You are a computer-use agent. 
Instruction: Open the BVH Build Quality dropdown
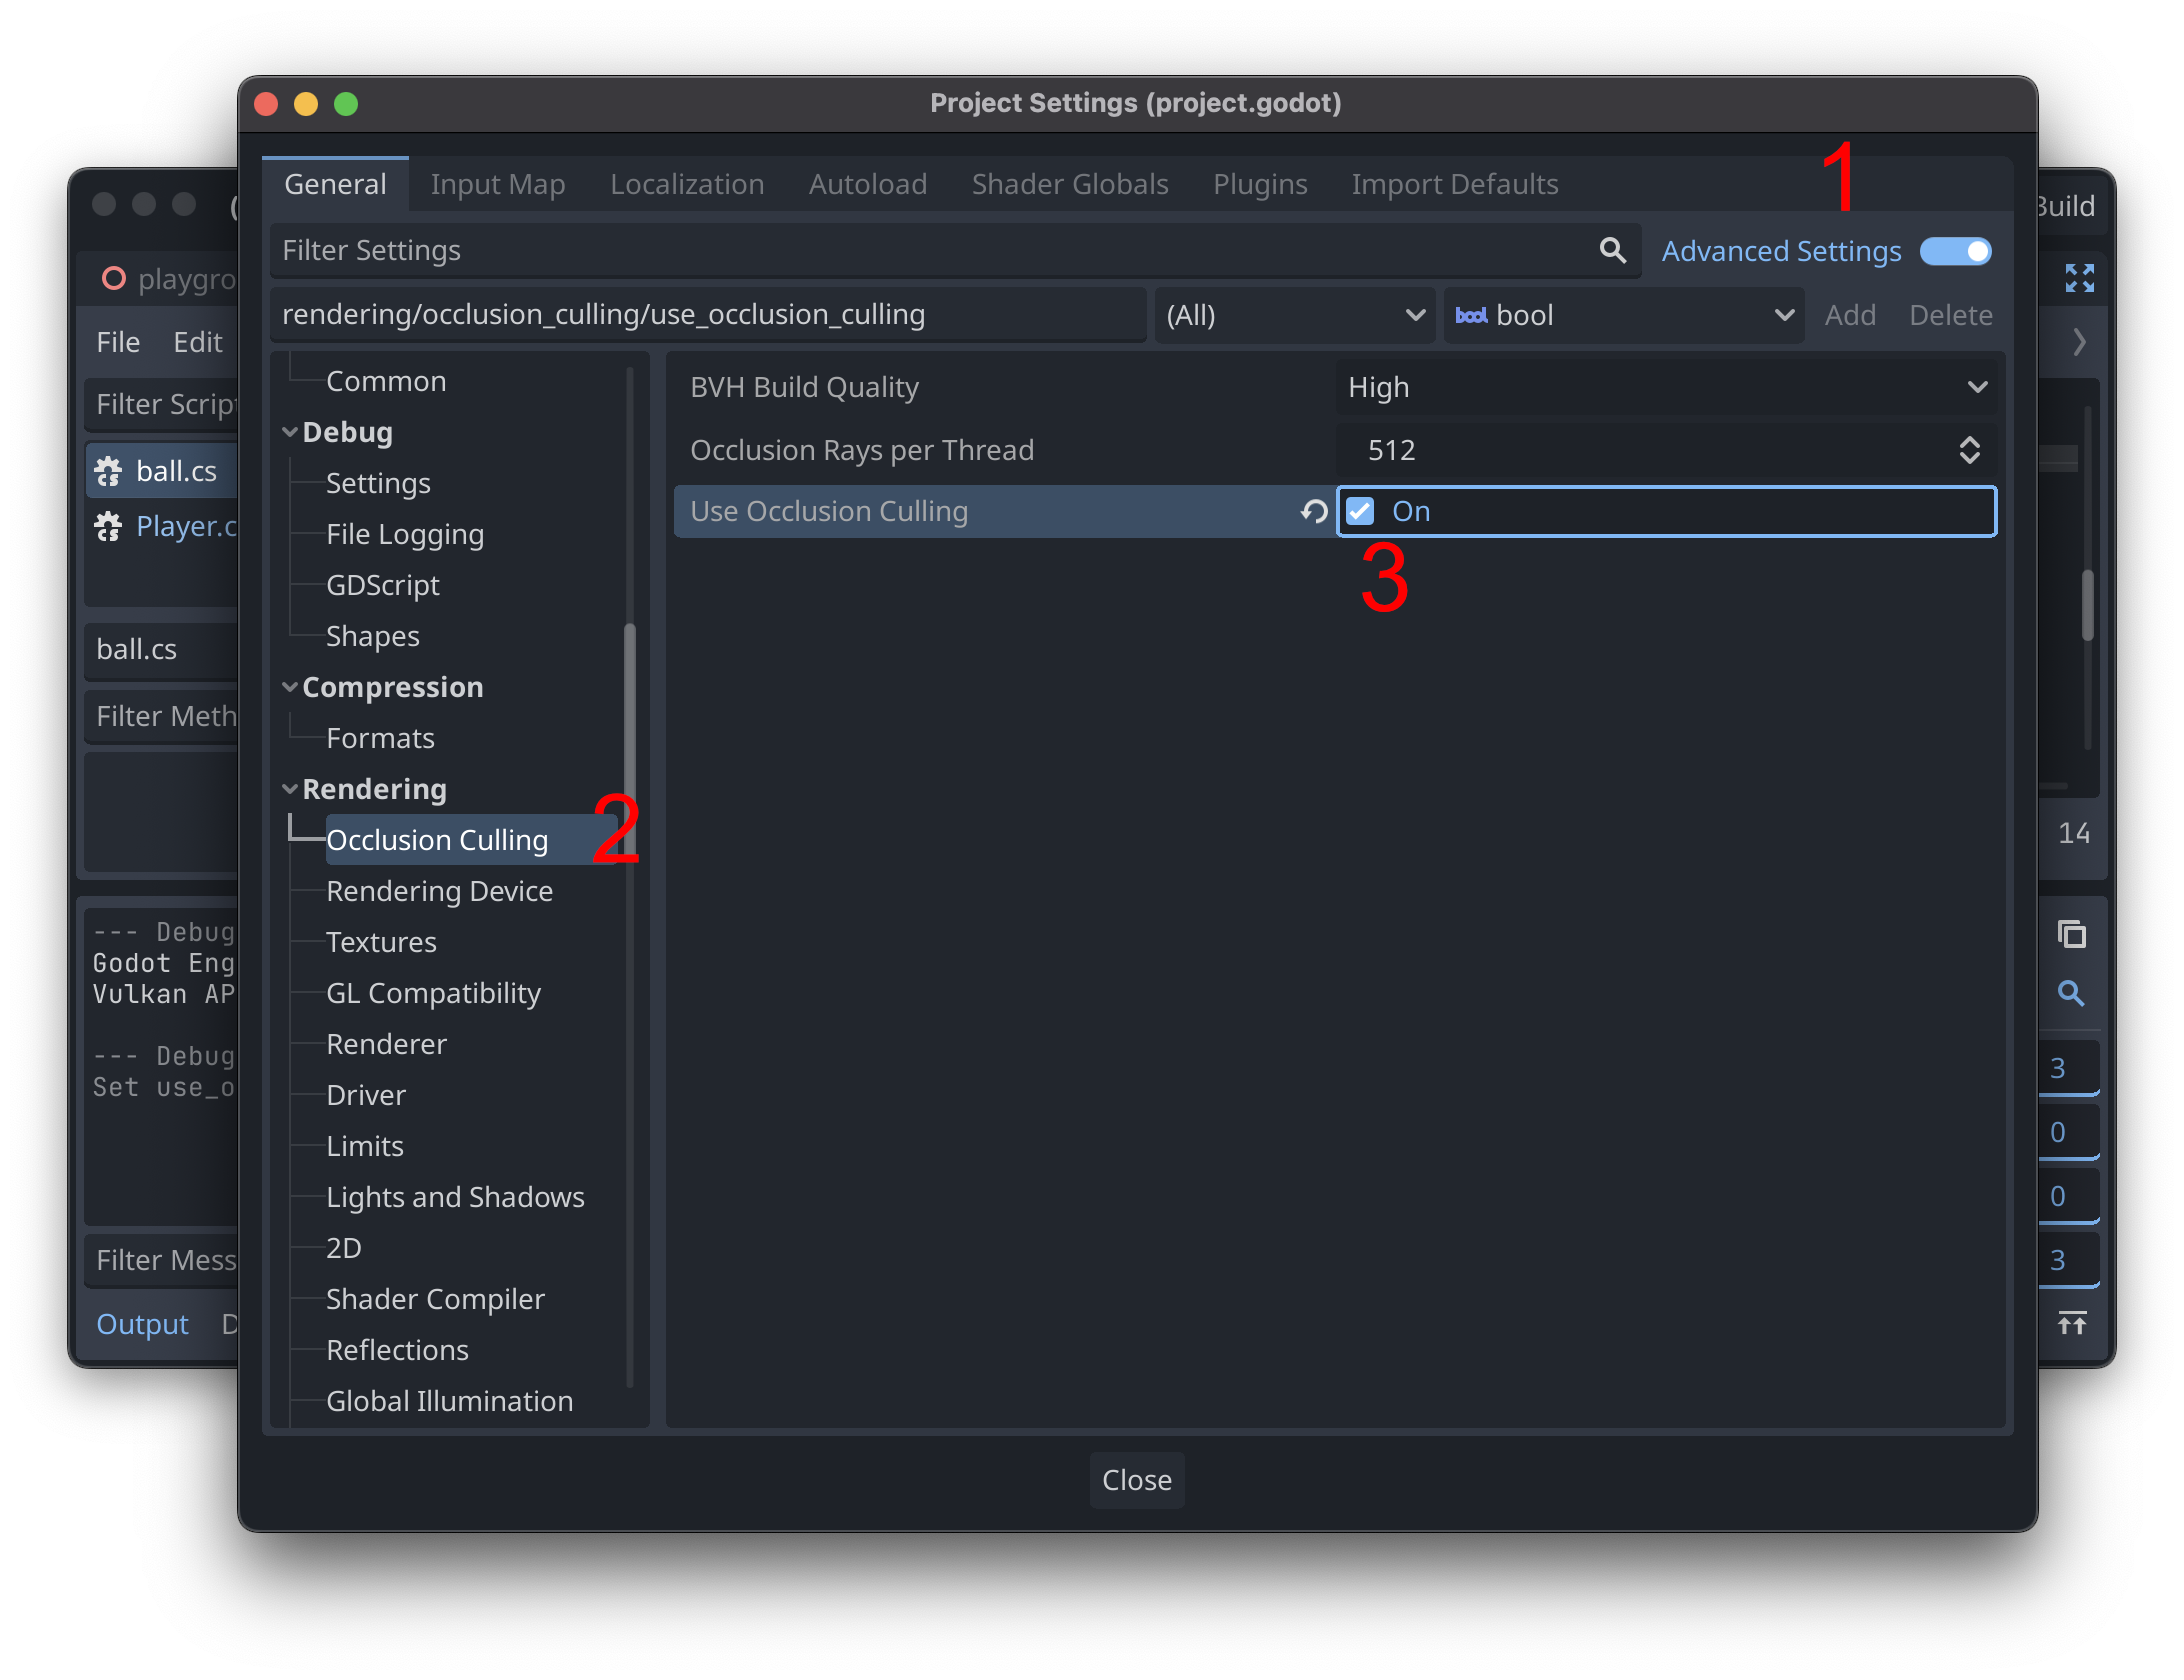pos(1666,388)
